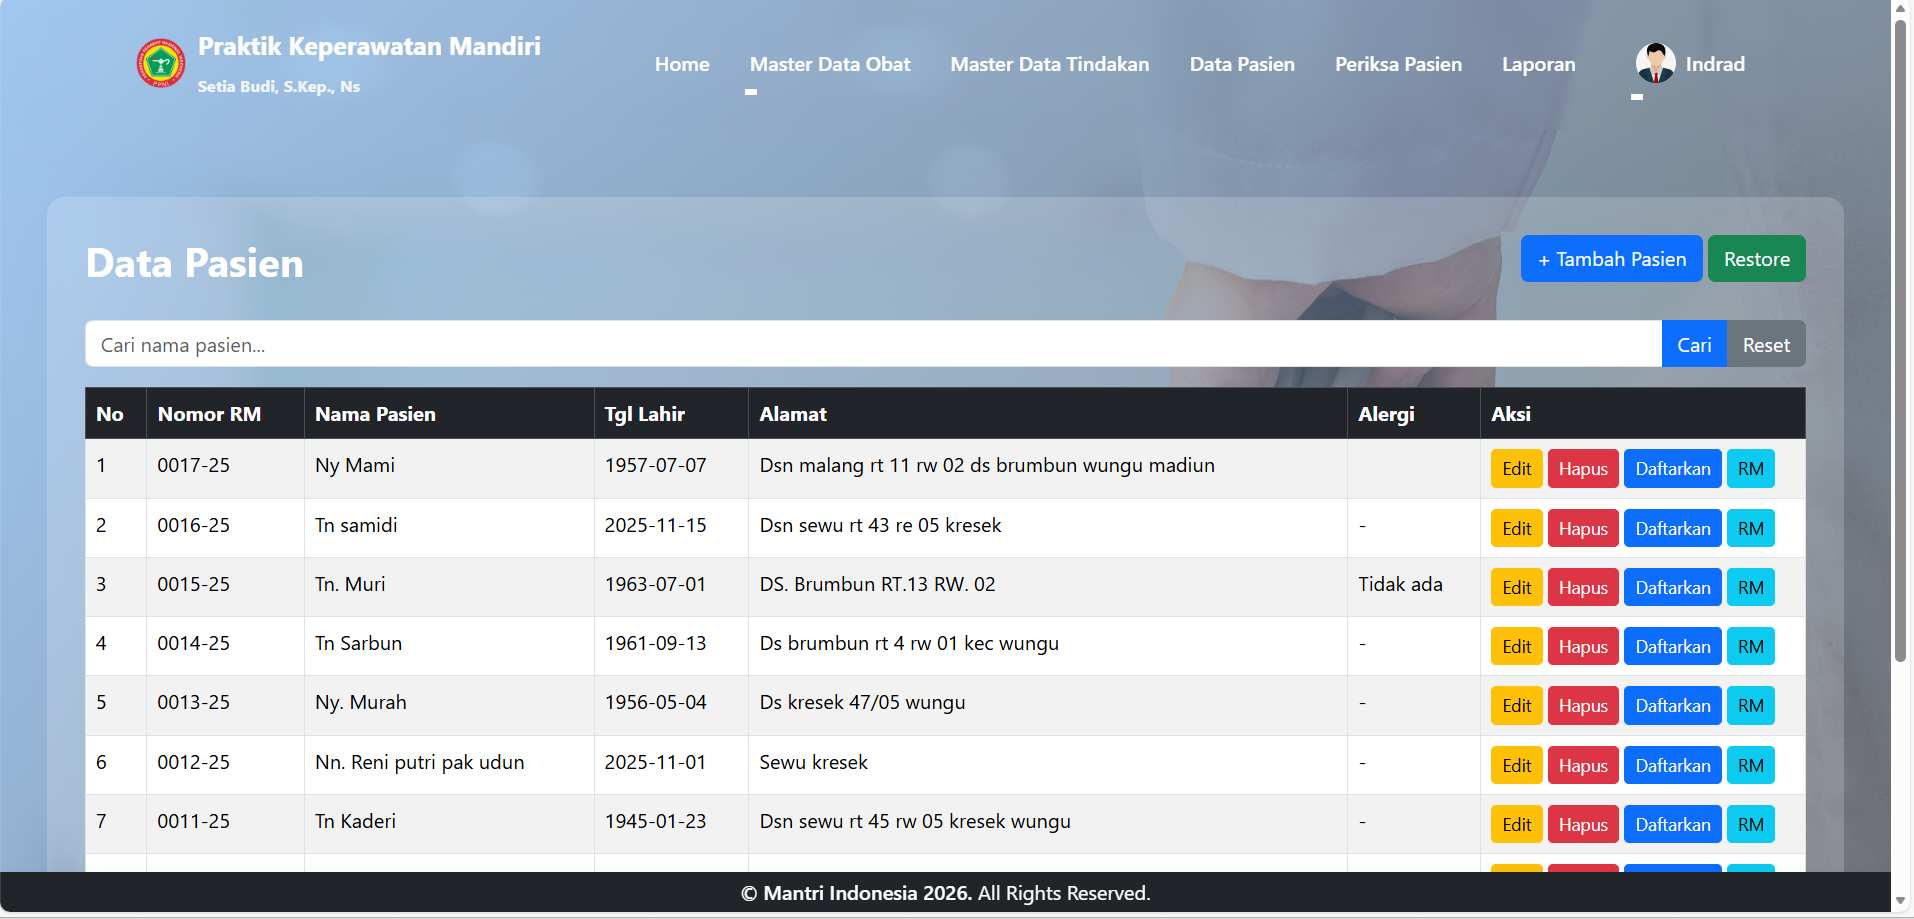Image resolution: width=1914 pixels, height=919 pixels.
Task: Focus the Cari nama pasien field
Action: (872, 345)
